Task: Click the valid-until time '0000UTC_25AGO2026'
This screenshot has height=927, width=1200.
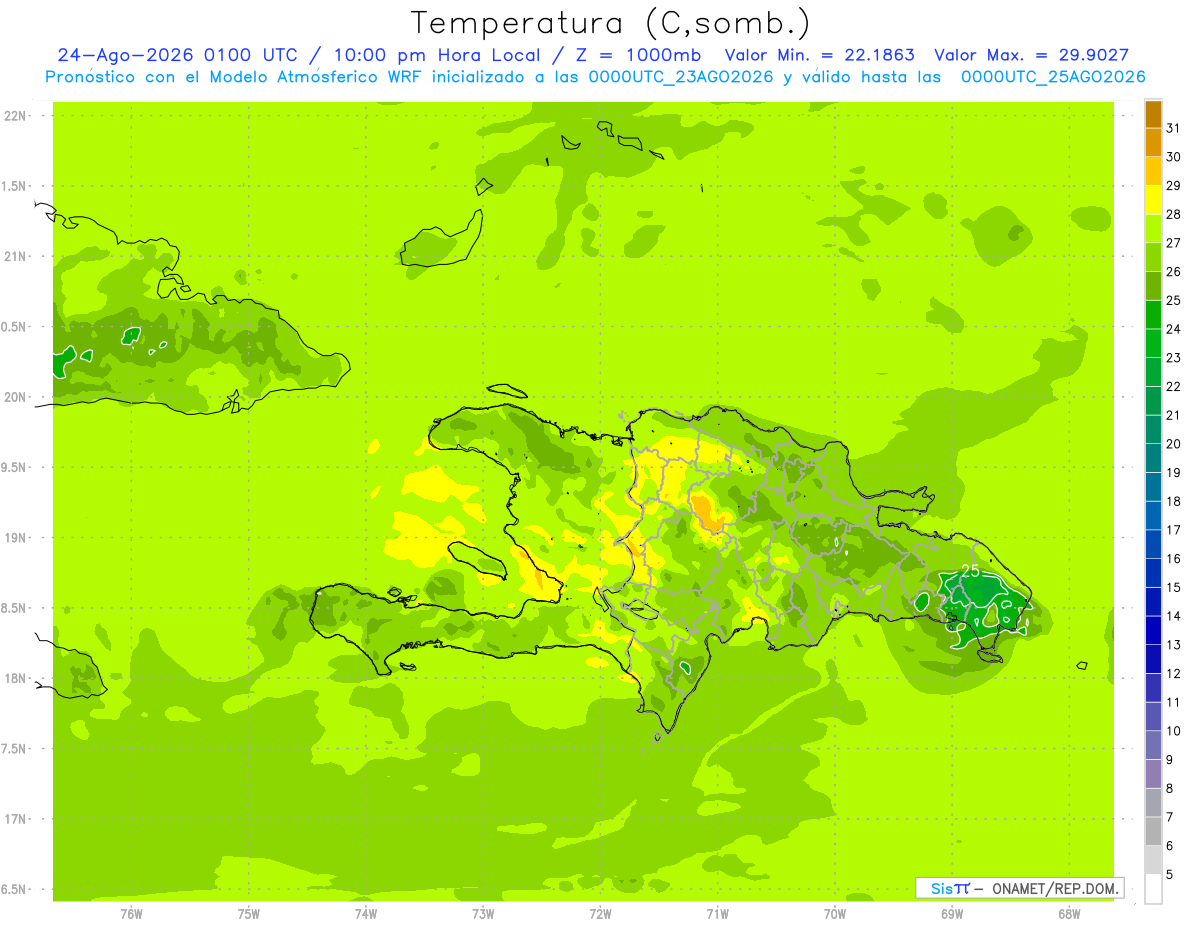Action: [x=1053, y=77]
